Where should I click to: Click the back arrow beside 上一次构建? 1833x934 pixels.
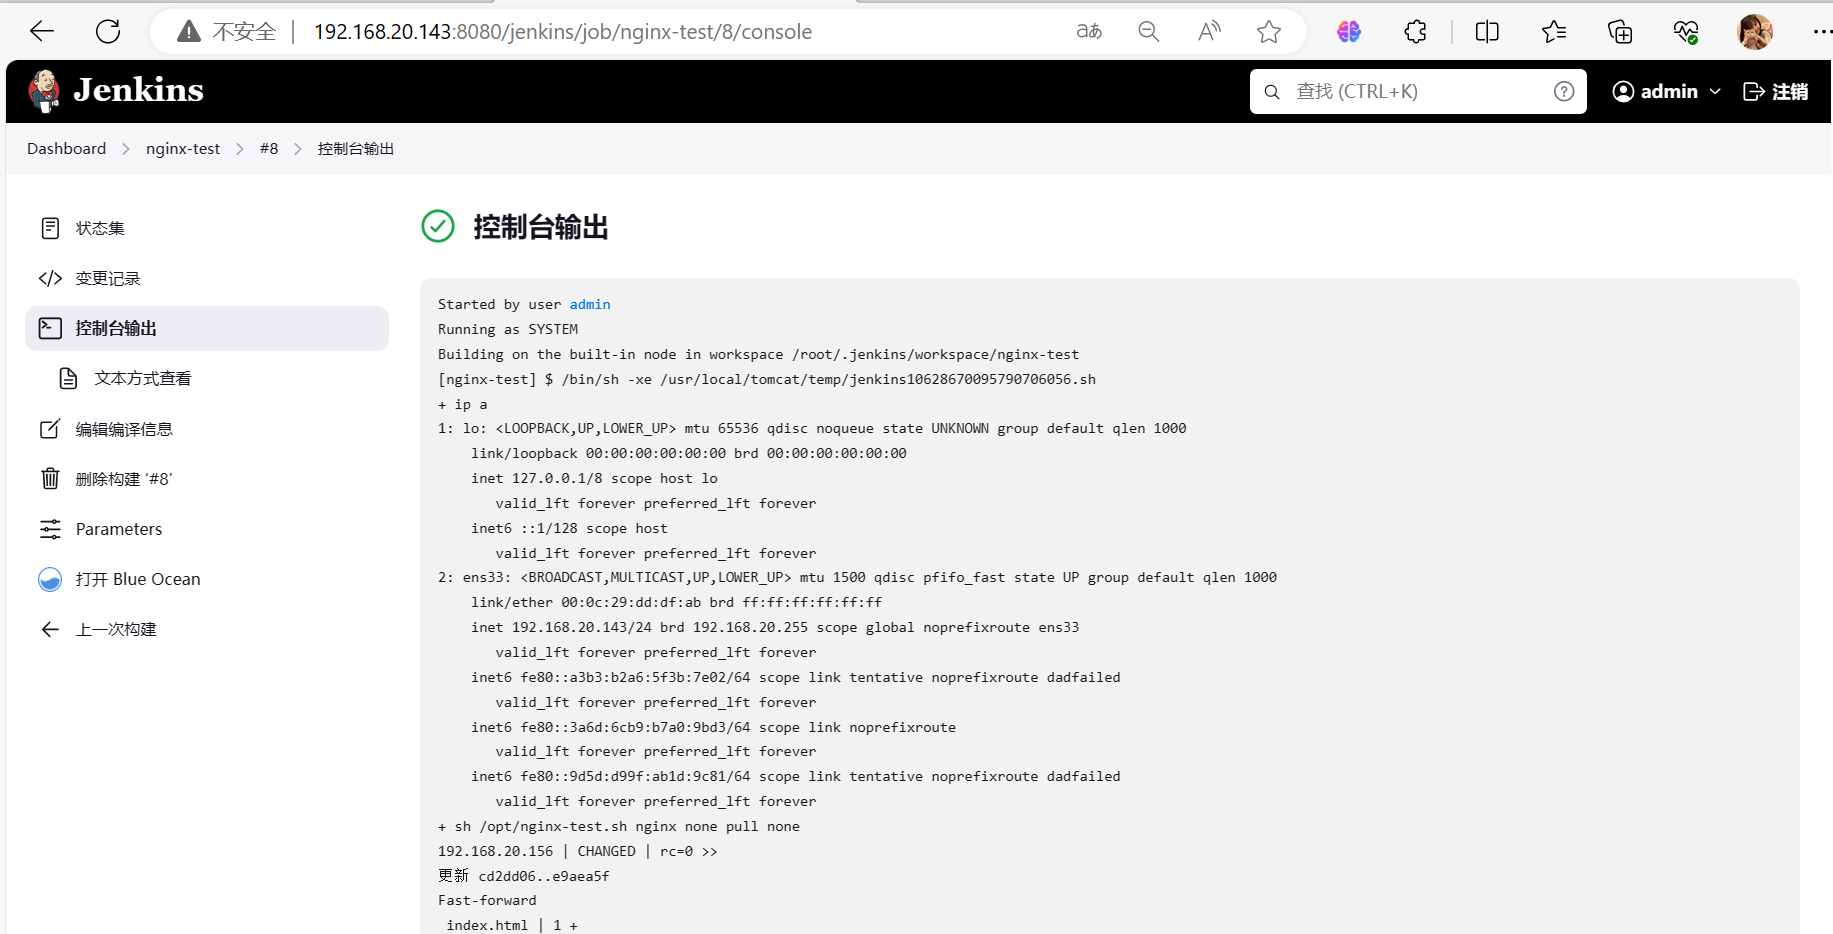(50, 629)
